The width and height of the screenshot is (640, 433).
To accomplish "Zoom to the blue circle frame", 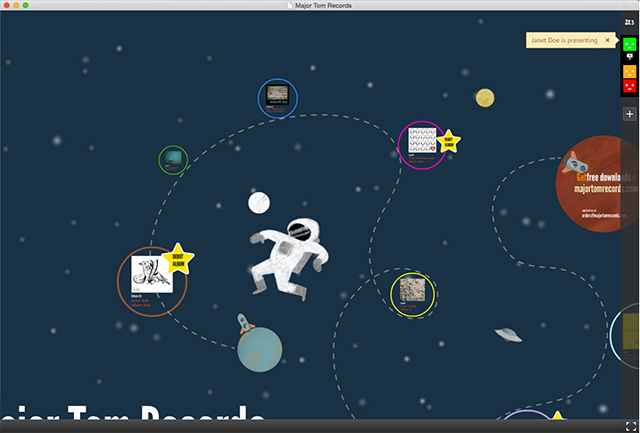I will [x=278, y=98].
